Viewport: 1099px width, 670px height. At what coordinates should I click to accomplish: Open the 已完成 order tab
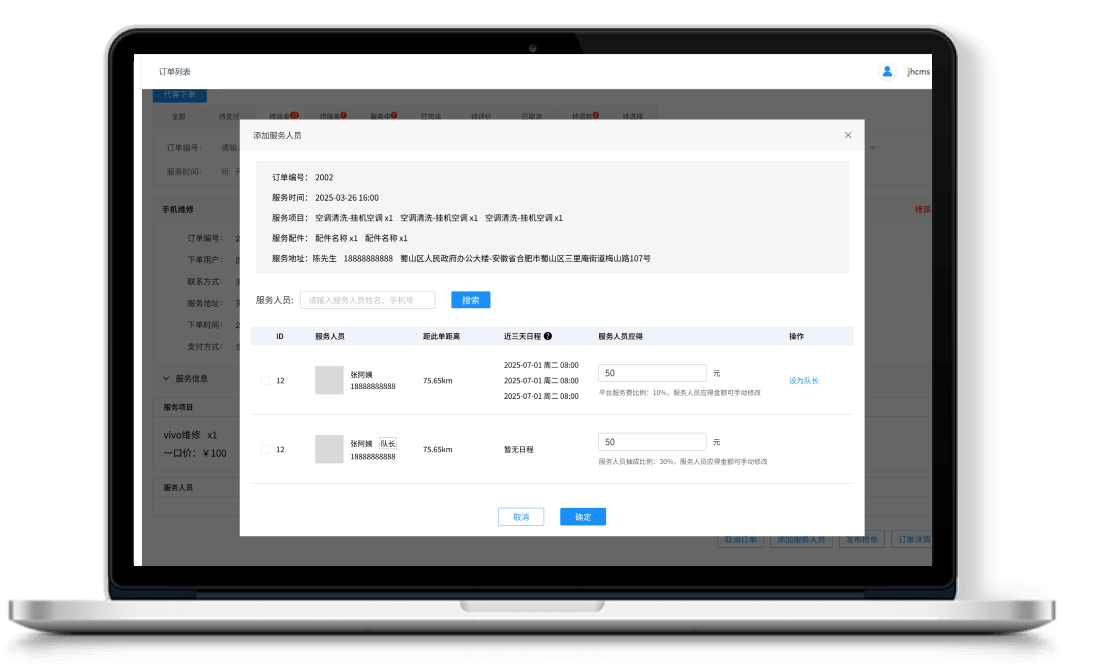[430, 116]
